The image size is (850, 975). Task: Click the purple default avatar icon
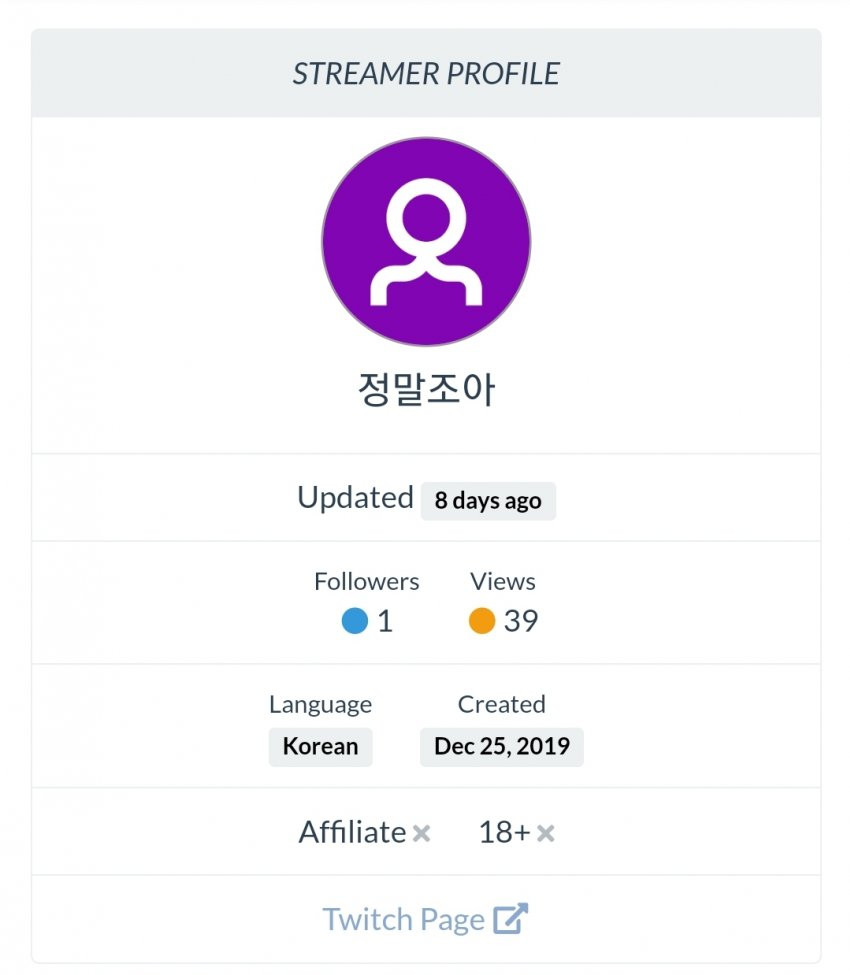tap(426, 241)
